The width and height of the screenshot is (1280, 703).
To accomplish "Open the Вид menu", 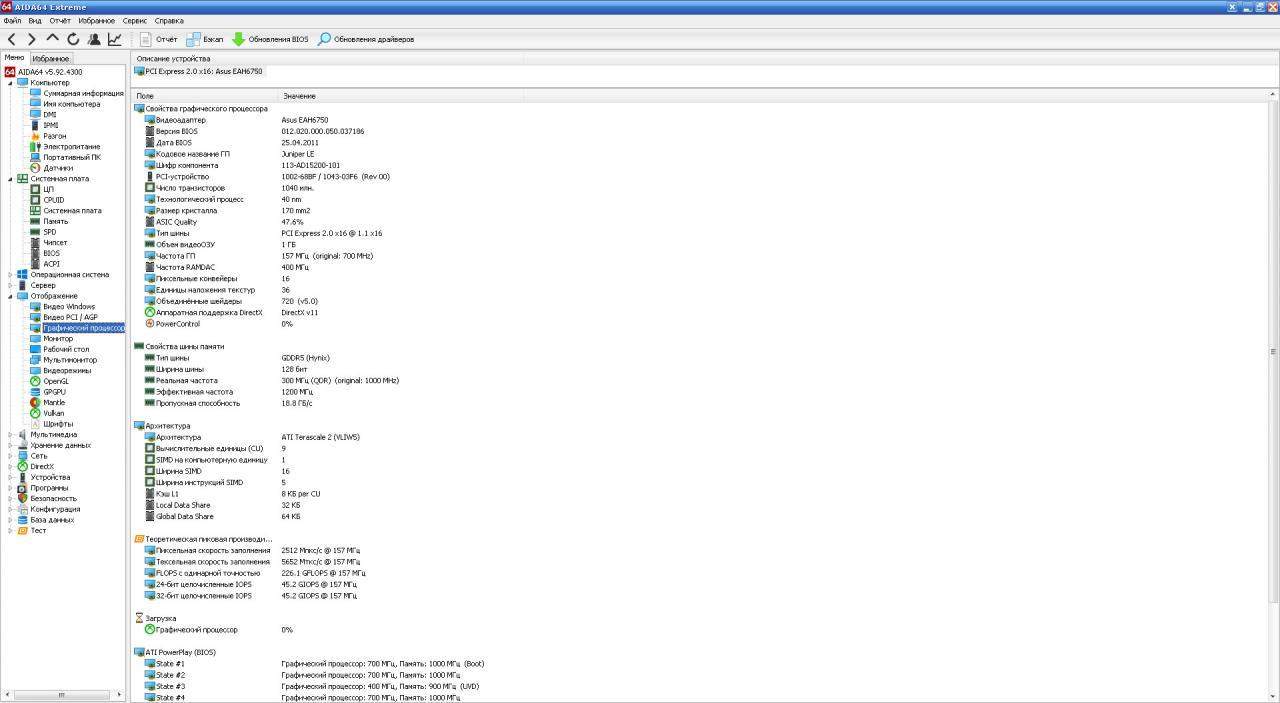I will pos(35,20).
